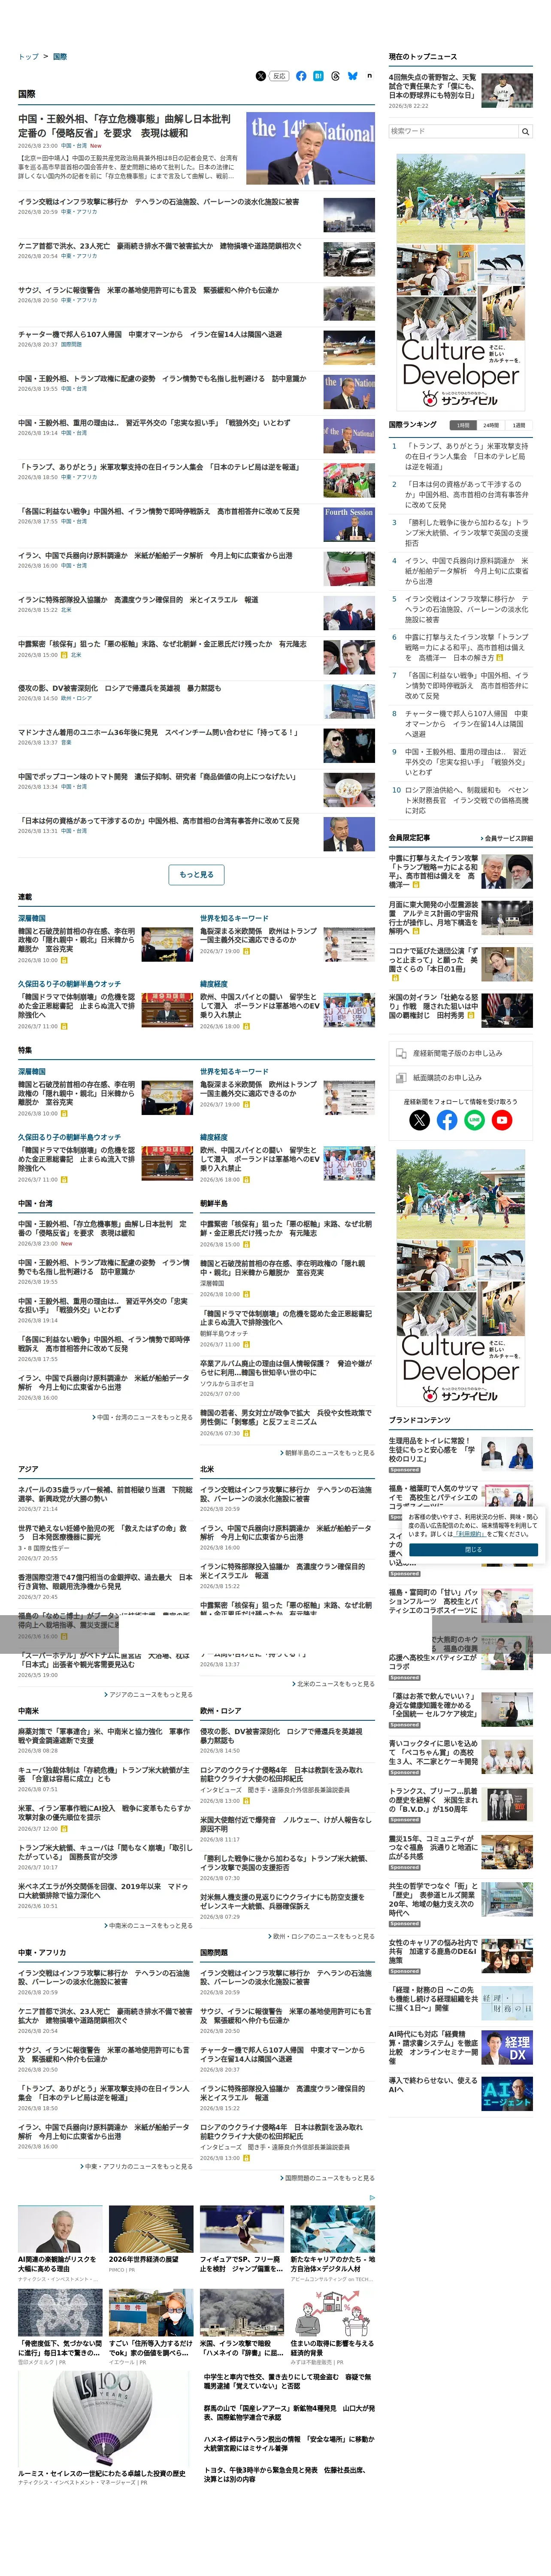The image size is (551, 2576).
Task: Go to トップ in the breadcrumb
Action: click(x=28, y=57)
